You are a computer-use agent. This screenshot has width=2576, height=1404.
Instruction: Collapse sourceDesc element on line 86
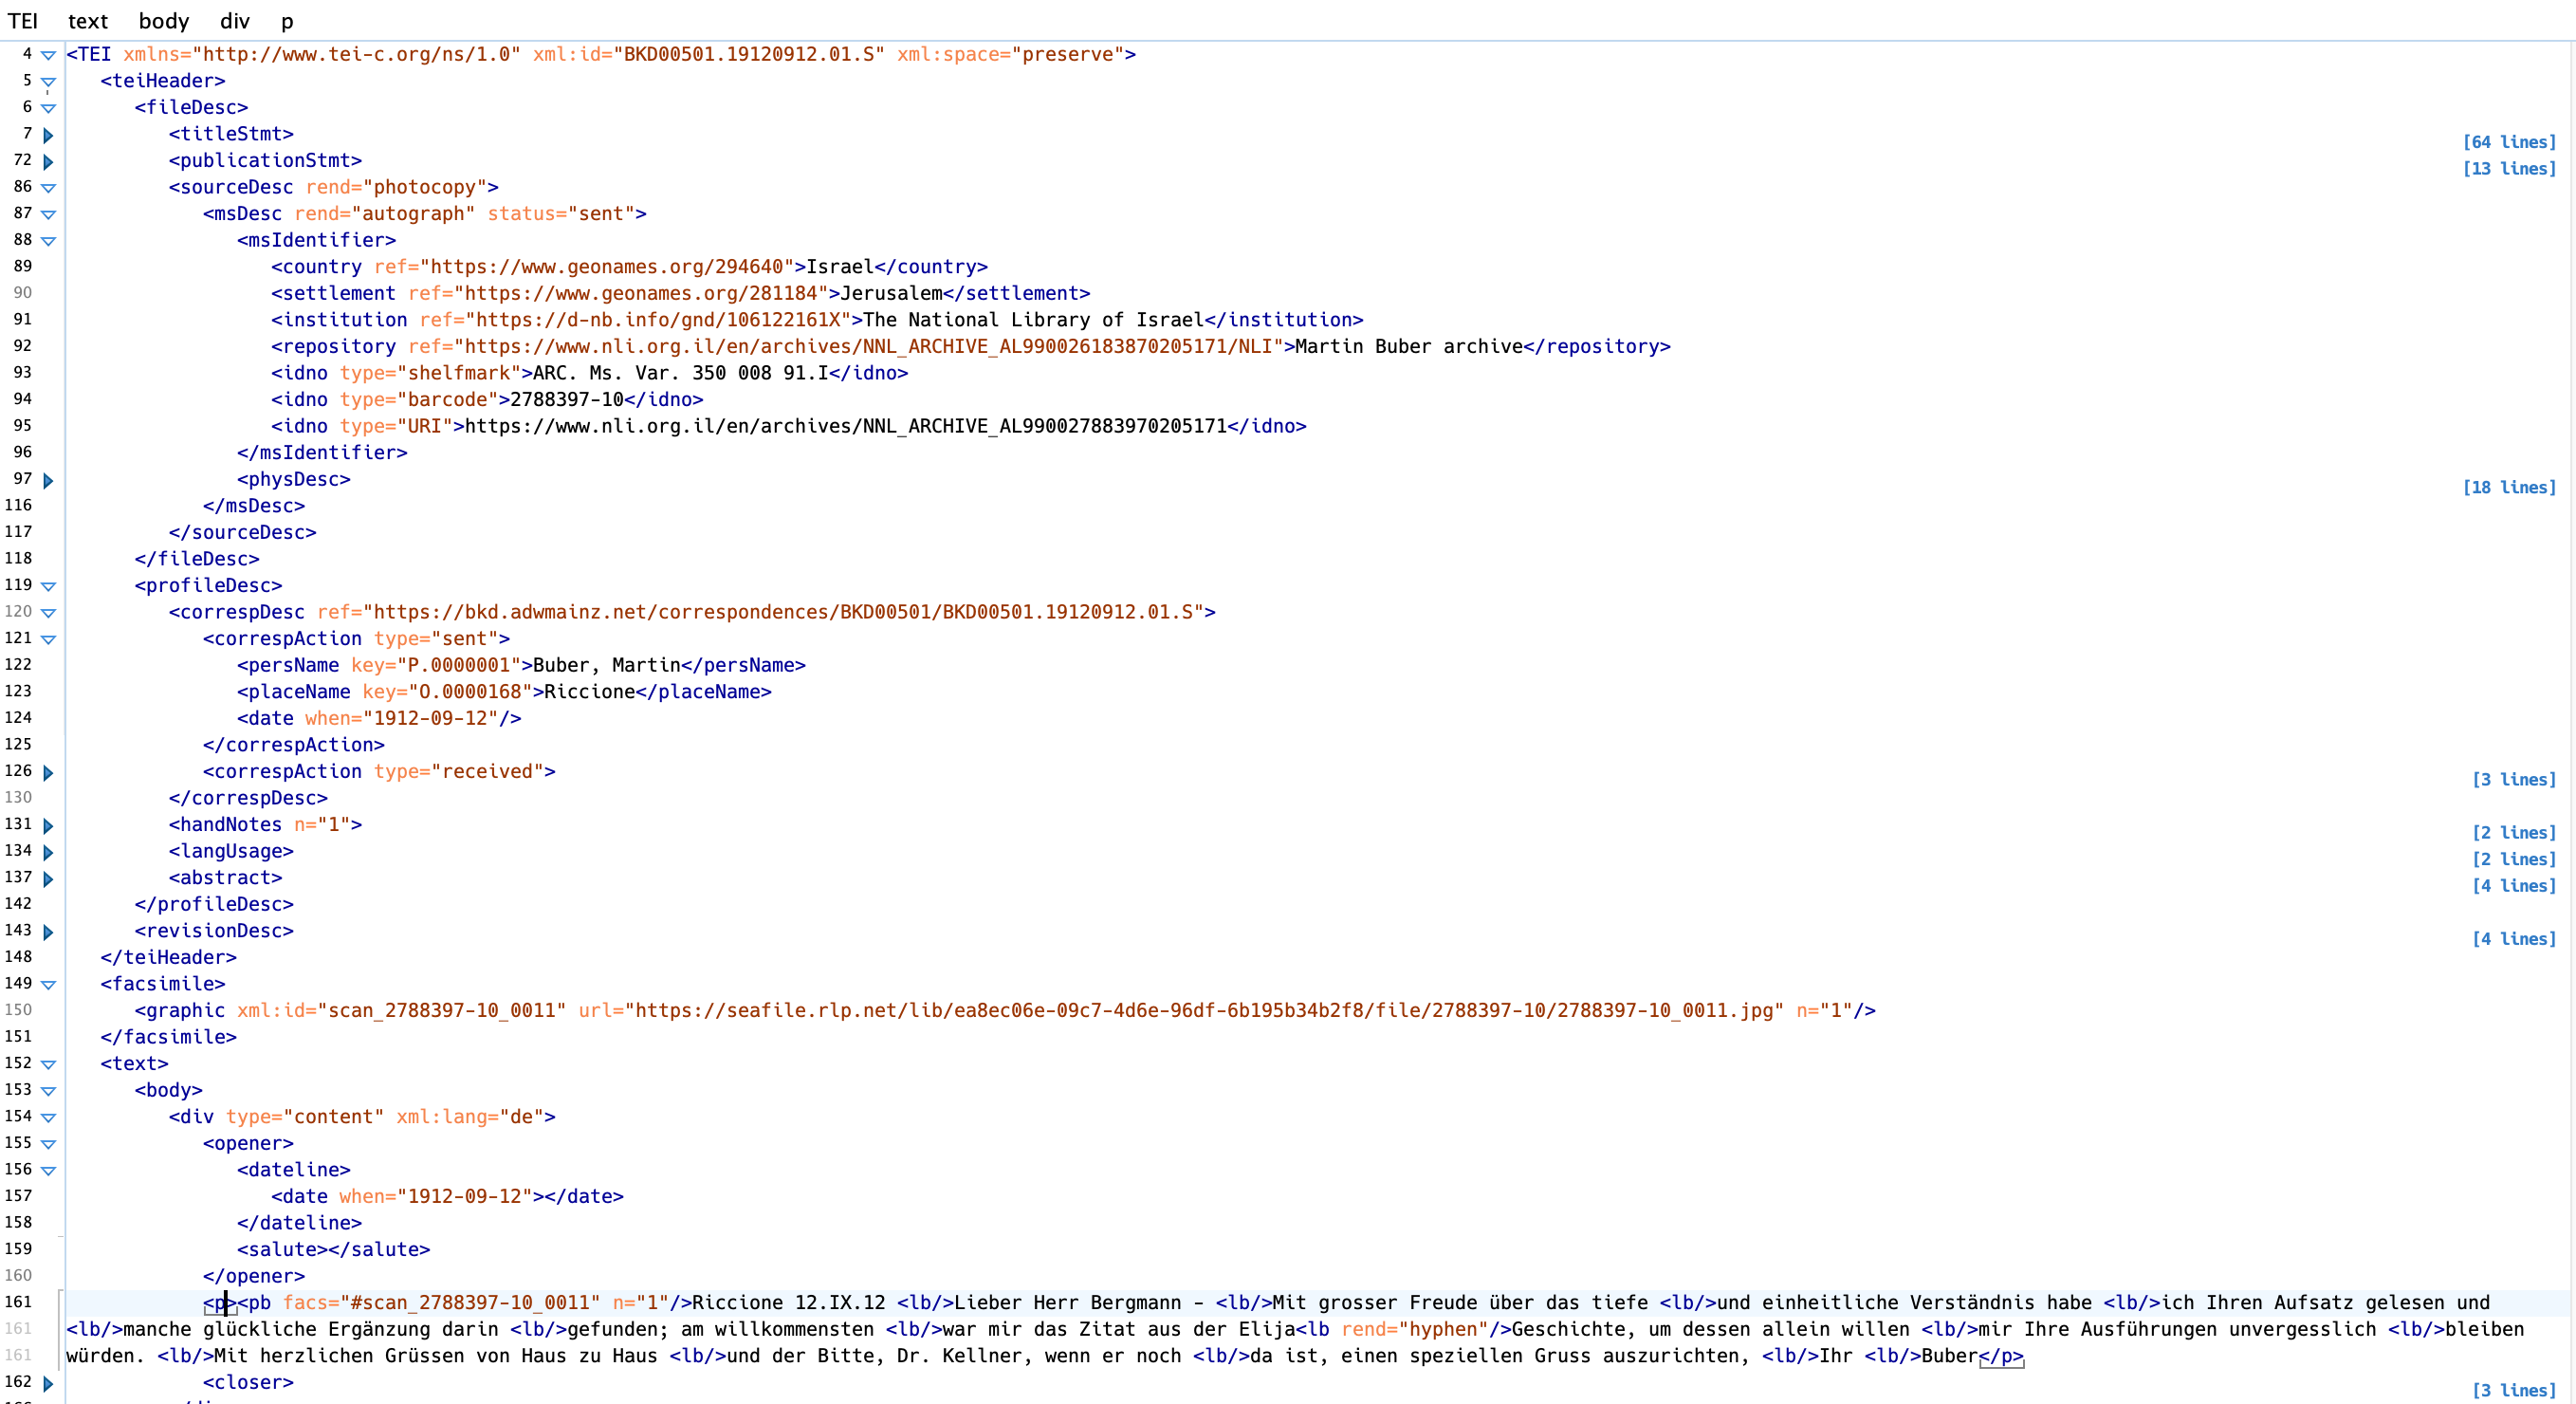[48, 188]
